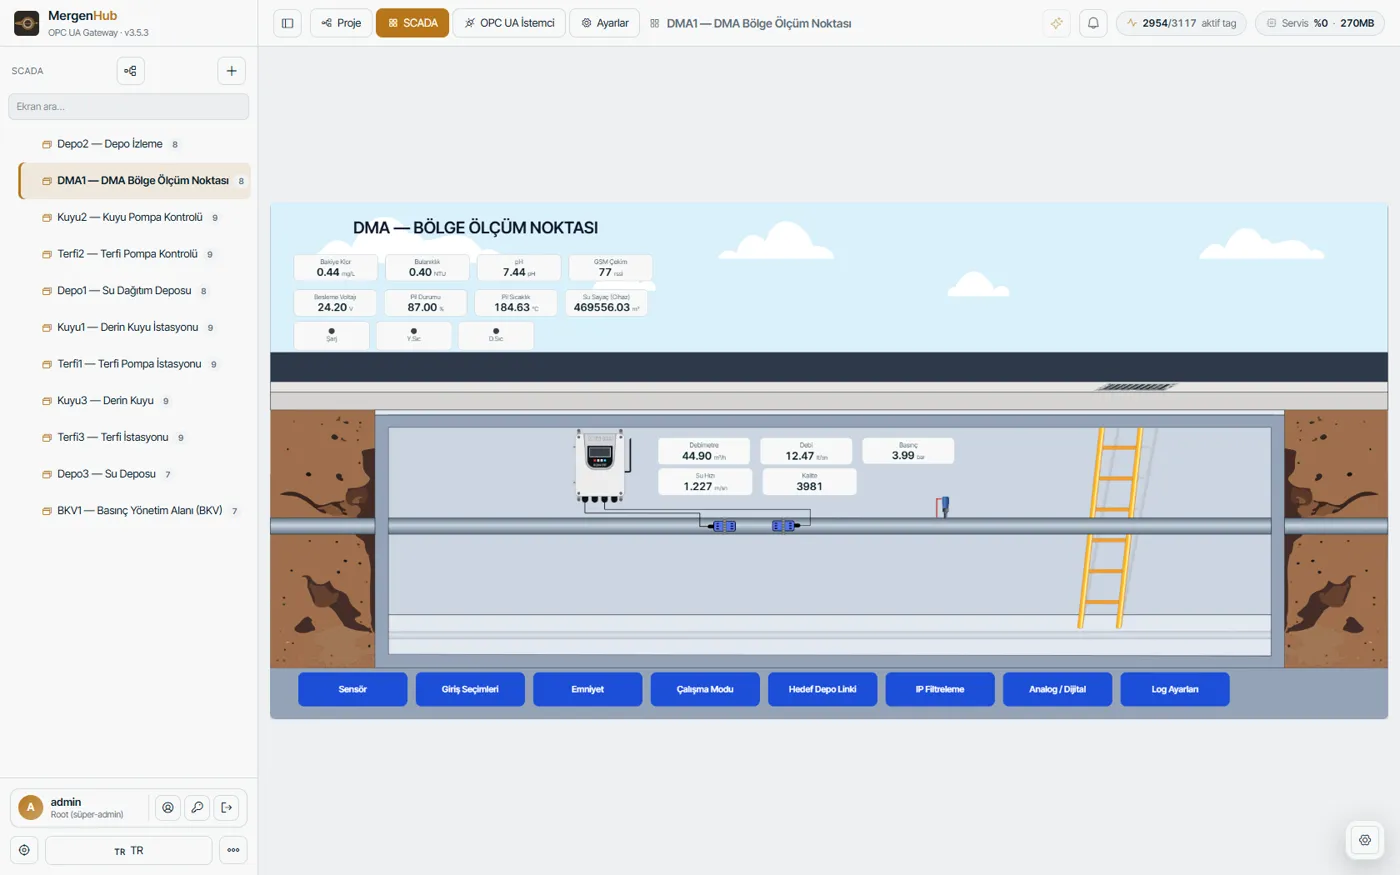The width and height of the screenshot is (1400, 875).
Task: Toggle the sidebar panel icon in the top bar
Action: [x=288, y=23]
